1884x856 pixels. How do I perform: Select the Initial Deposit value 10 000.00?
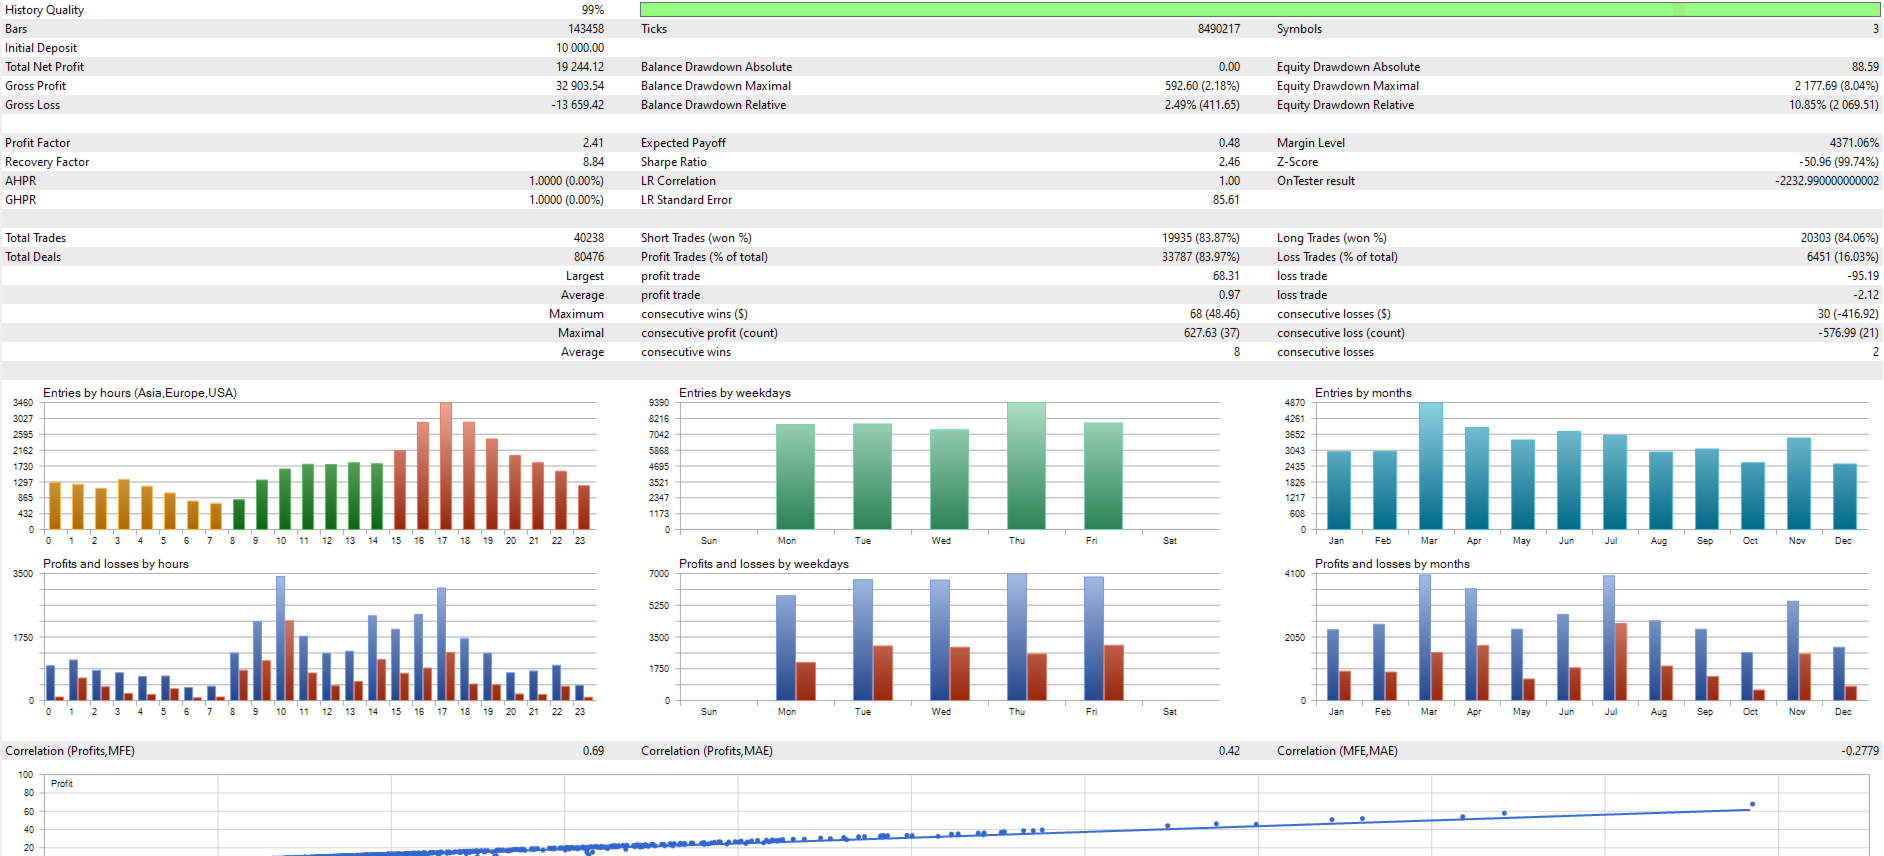(580, 48)
